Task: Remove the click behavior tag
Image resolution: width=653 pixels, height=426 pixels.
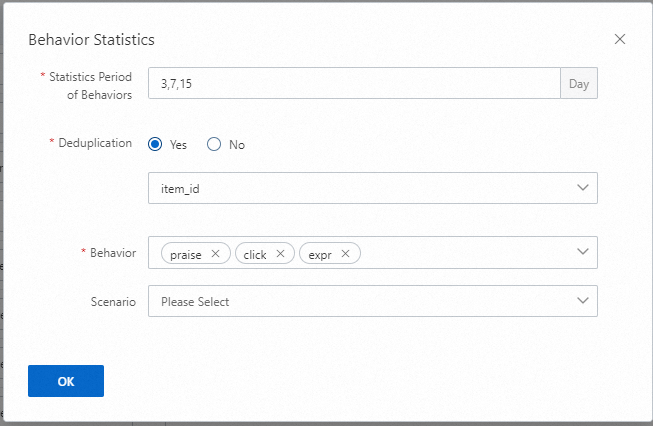Action: point(280,254)
